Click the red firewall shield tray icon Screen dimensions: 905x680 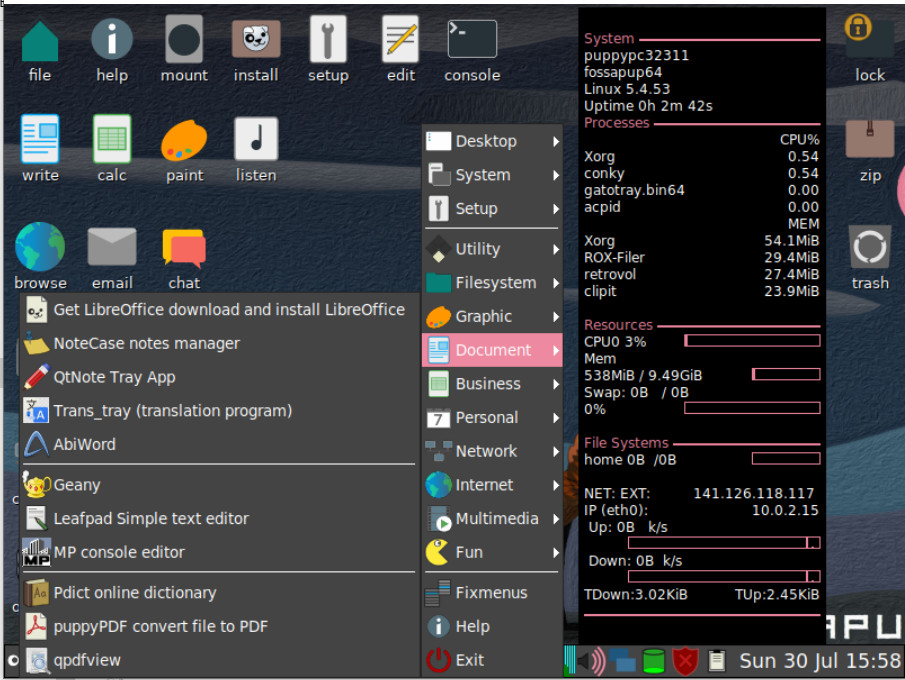685,661
